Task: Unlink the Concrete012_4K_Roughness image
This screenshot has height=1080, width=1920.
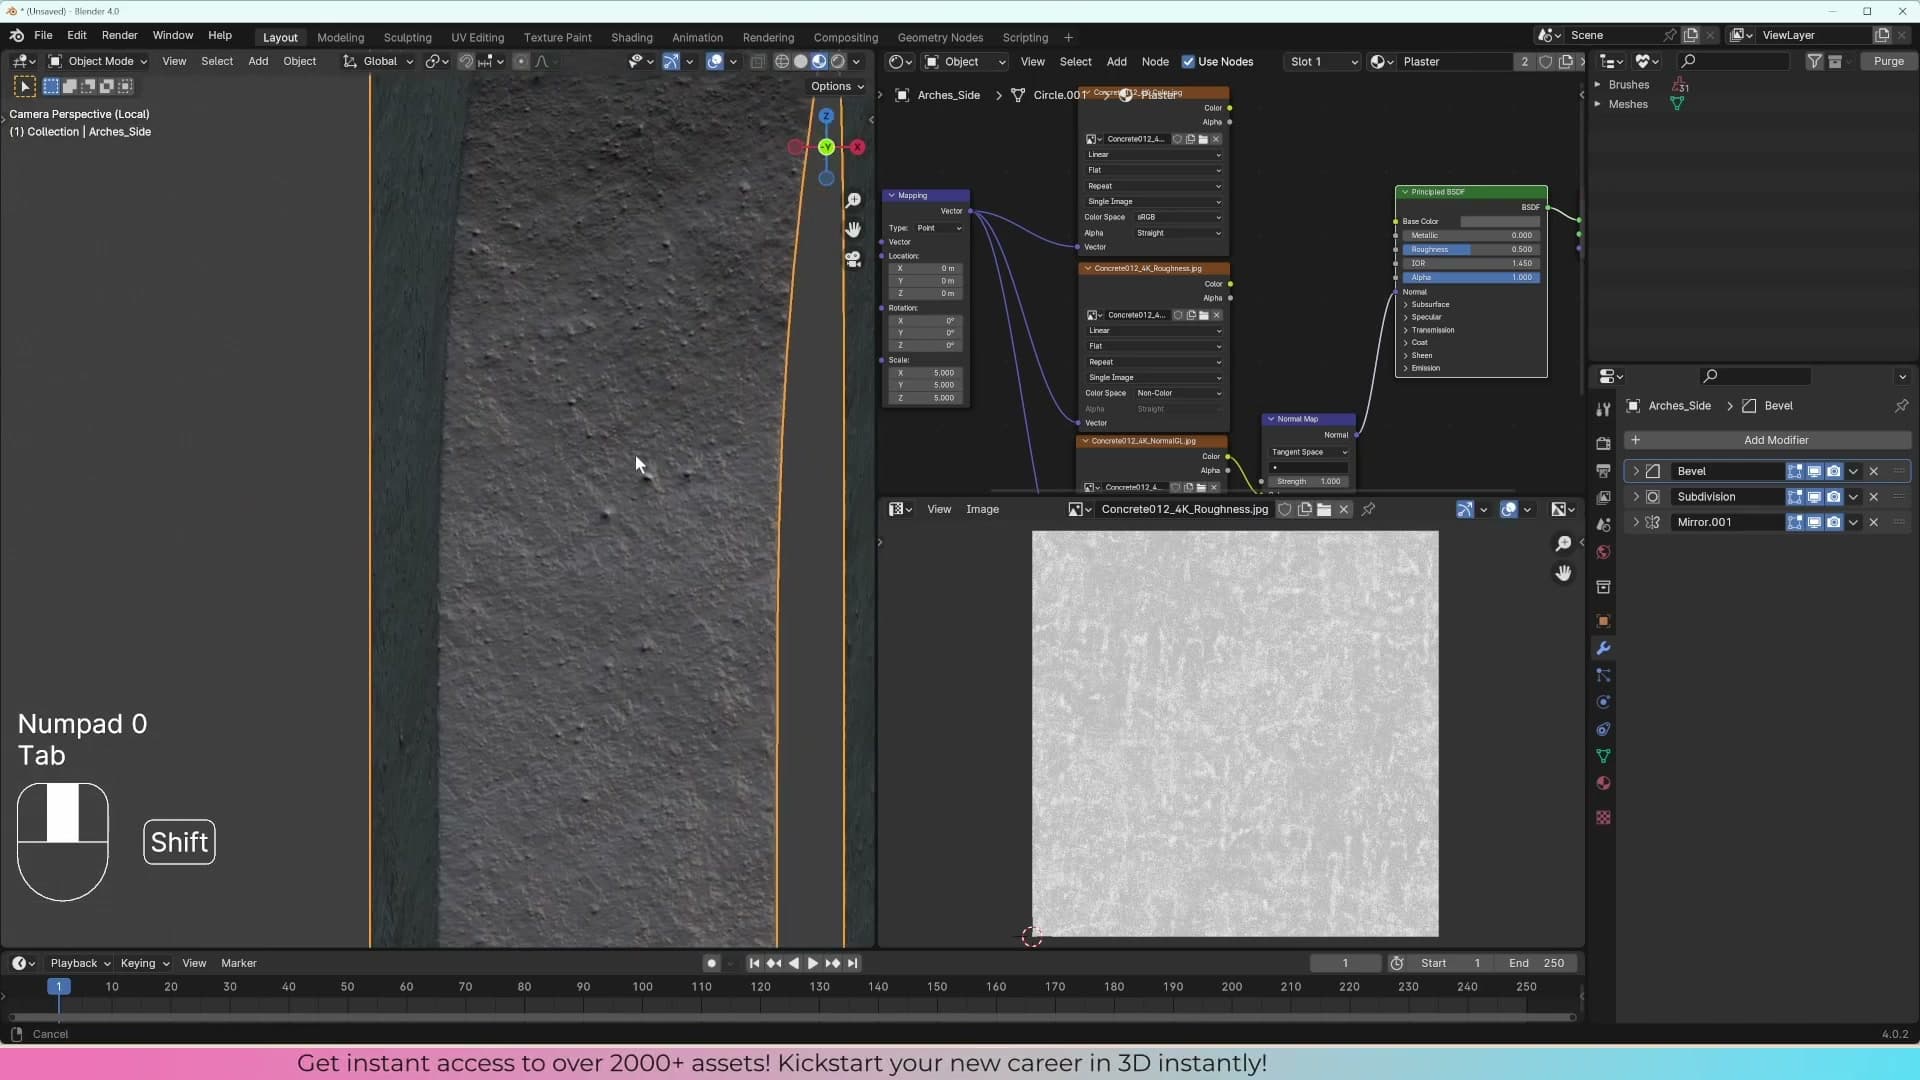Action: click(x=1344, y=510)
